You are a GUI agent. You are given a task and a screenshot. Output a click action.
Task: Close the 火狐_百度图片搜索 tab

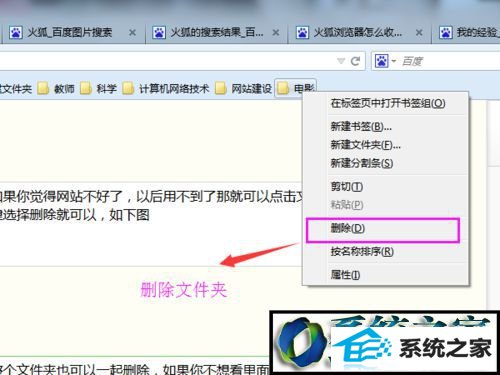click(x=132, y=33)
